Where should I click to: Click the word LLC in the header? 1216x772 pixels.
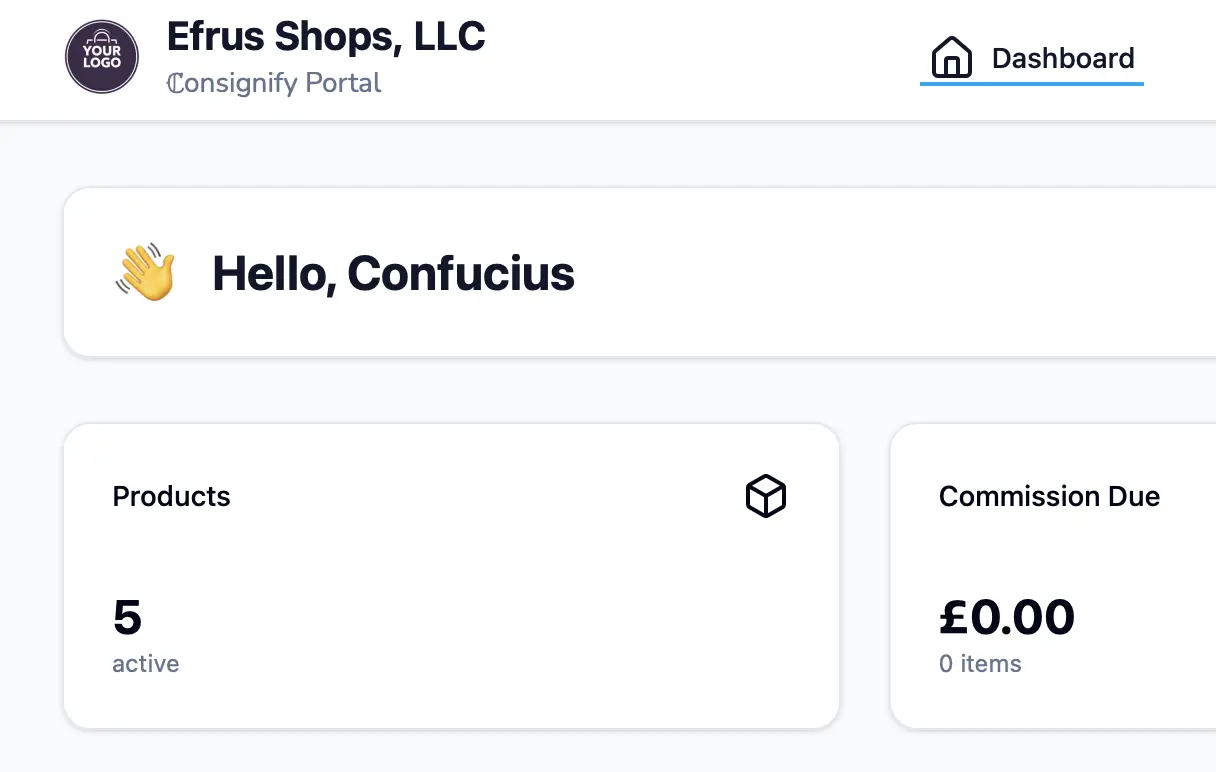tap(449, 37)
